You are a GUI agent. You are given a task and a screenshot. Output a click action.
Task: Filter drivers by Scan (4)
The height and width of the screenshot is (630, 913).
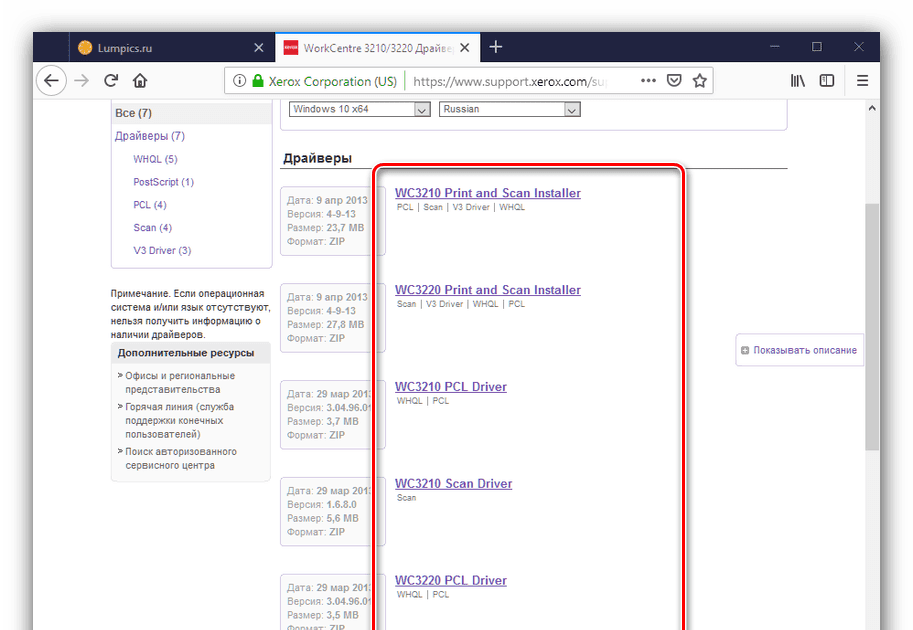(153, 228)
